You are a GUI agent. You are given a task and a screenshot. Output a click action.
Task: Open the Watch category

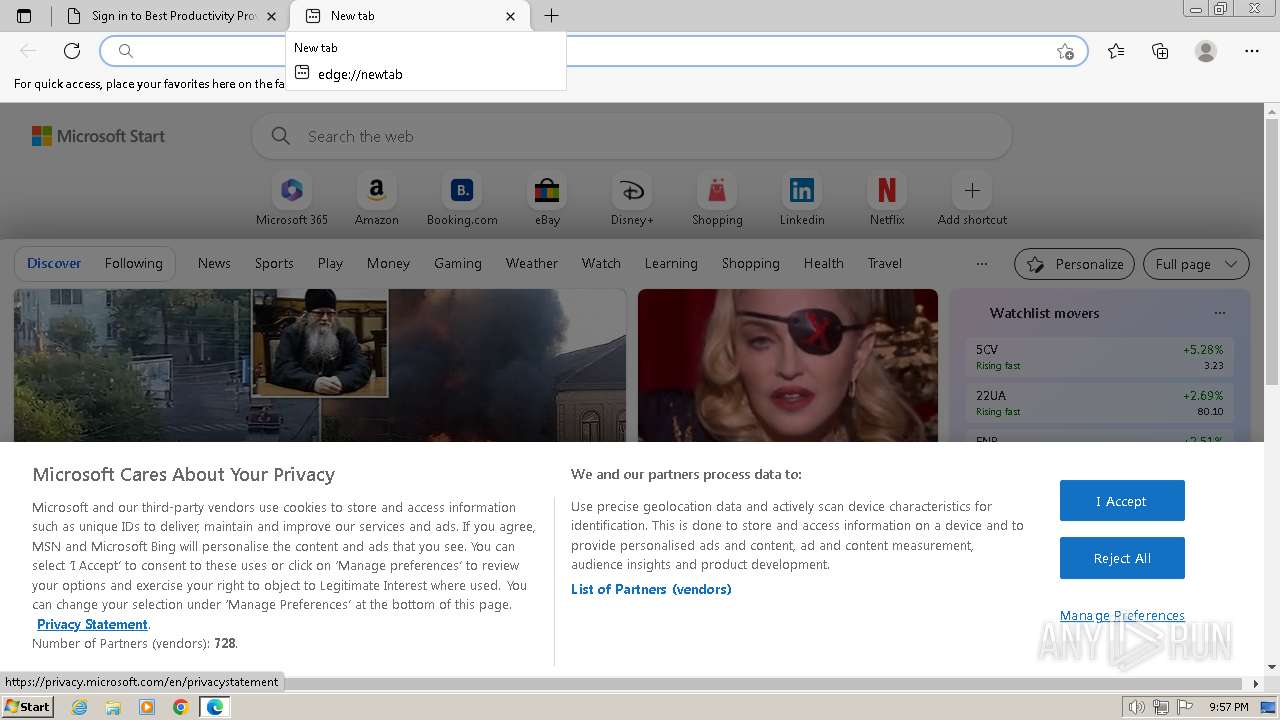coord(601,263)
